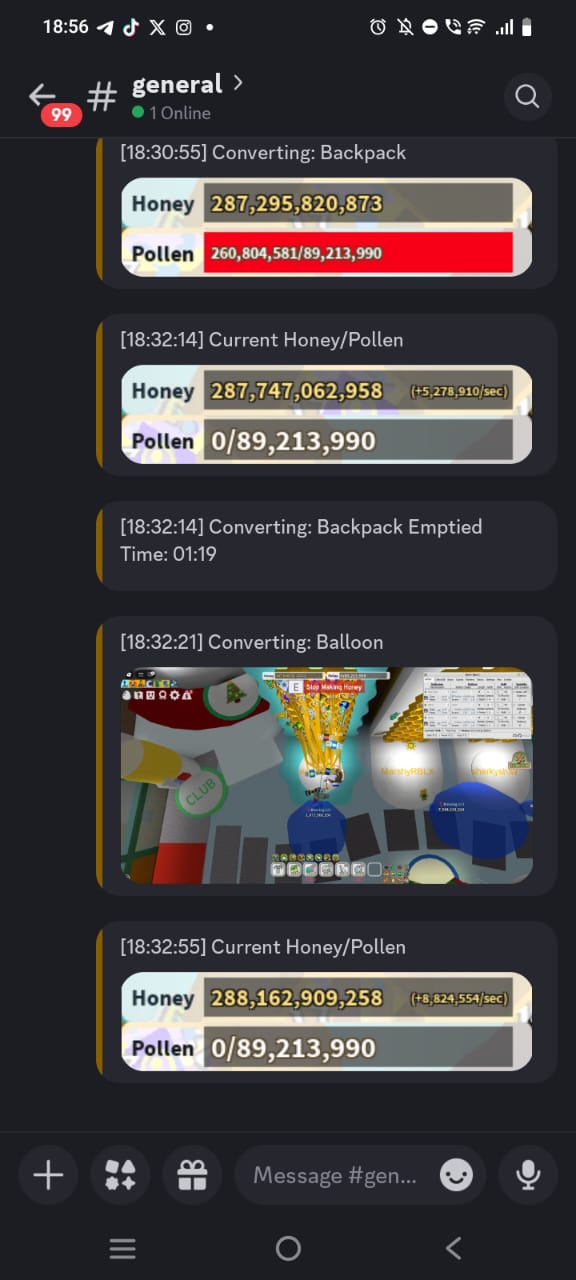Tap the plus attachment icon
Screen dimensions: 576x1280
(x=48, y=1175)
